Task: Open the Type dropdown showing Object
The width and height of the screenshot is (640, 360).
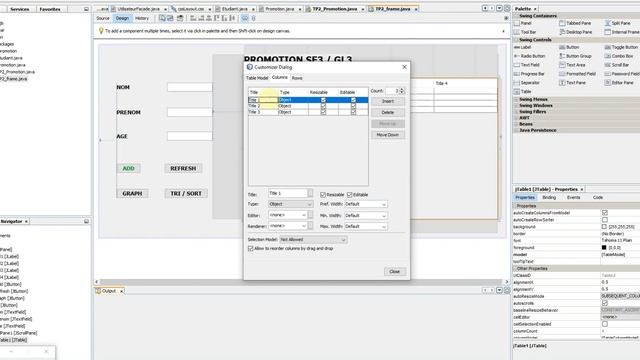Action: [291, 204]
